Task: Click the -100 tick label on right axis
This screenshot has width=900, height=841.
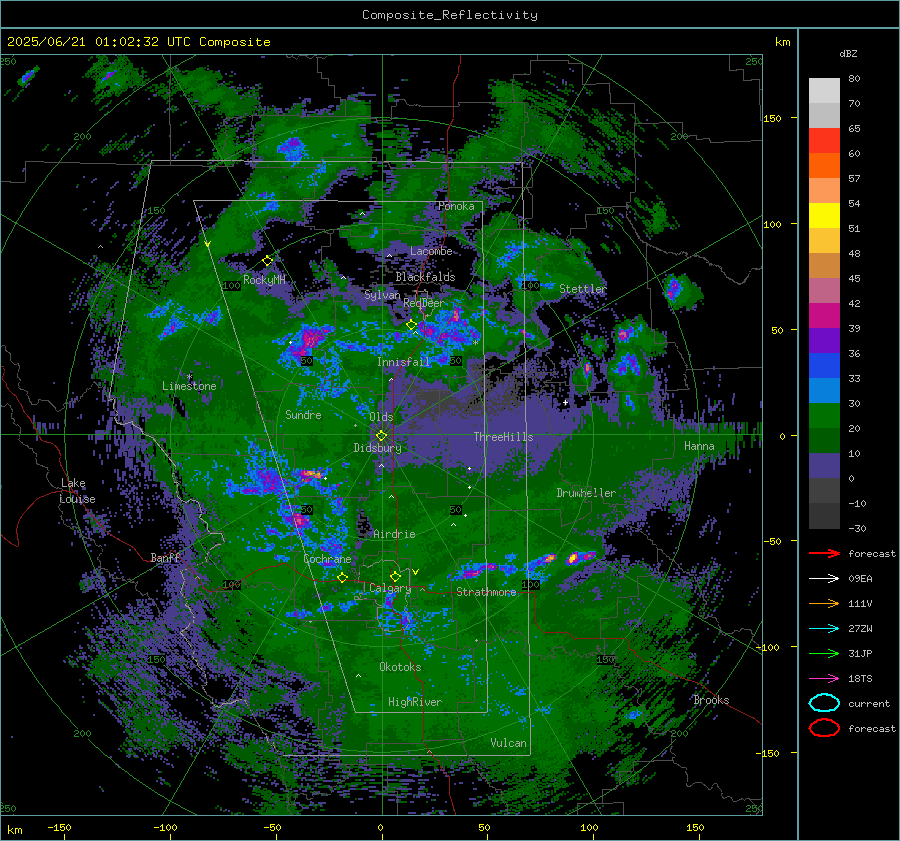Action: 767,647
